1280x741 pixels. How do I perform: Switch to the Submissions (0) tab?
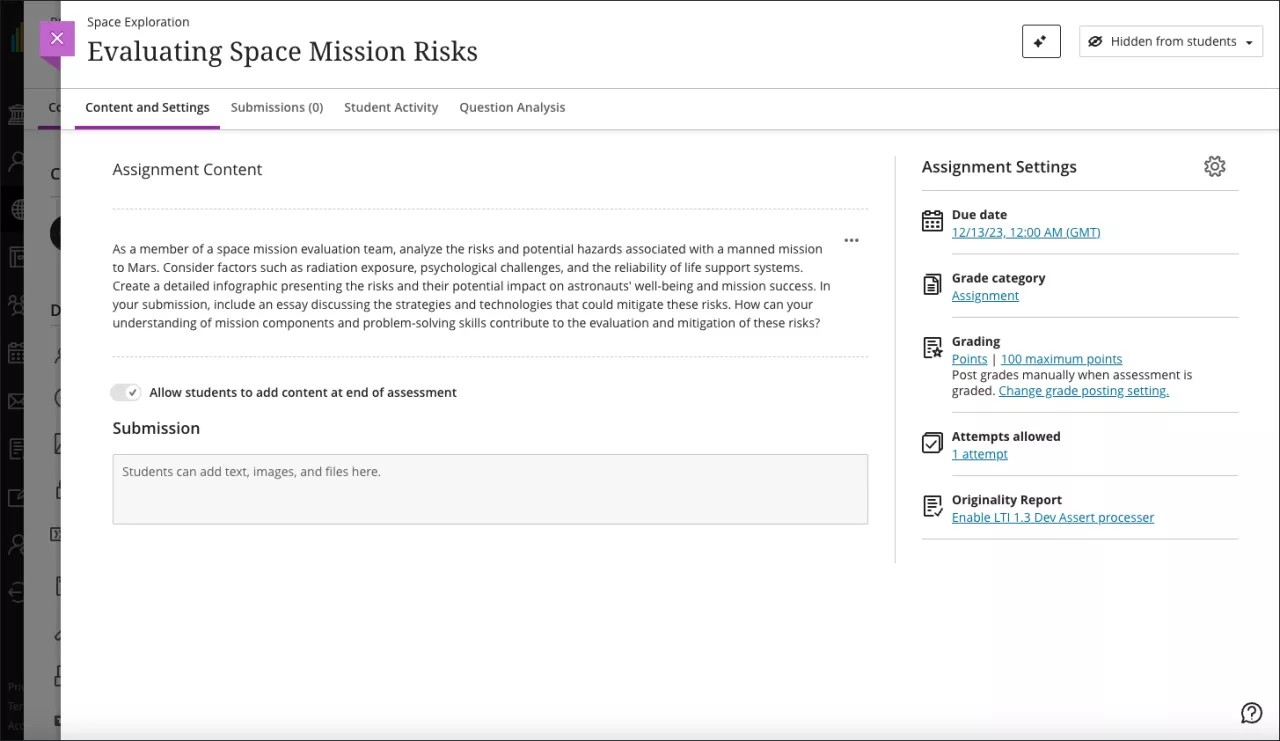coord(277,107)
